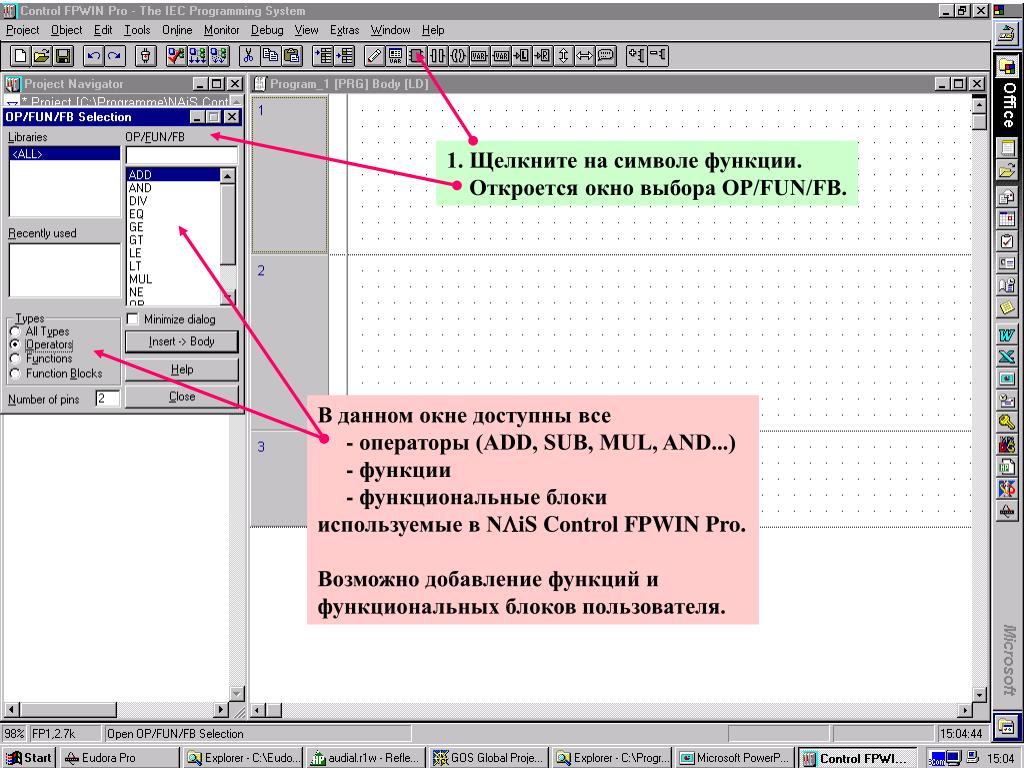This screenshot has width=1024, height=768.
Task: Click the function block symbol icon
Action: tap(416, 56)
